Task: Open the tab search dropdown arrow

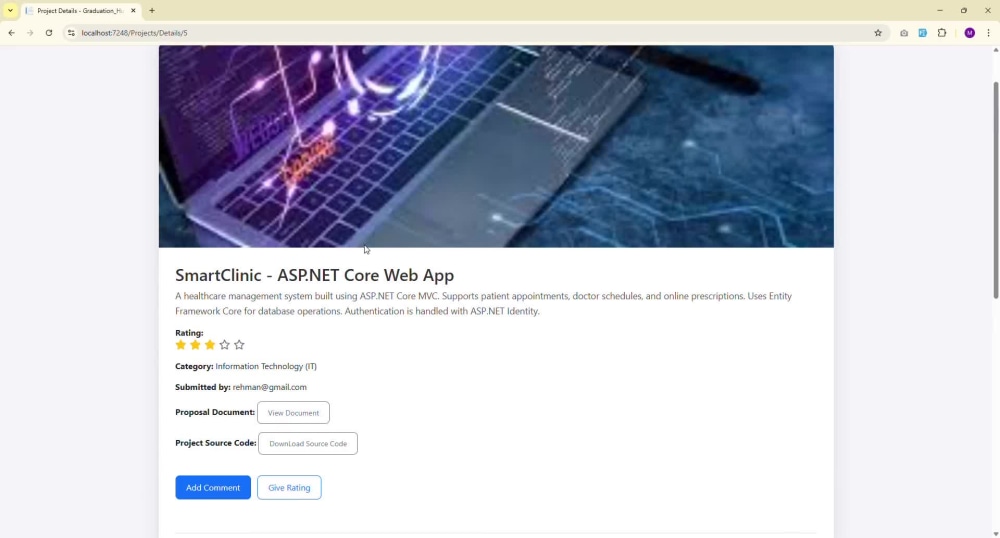Action: tap(10, 10)
